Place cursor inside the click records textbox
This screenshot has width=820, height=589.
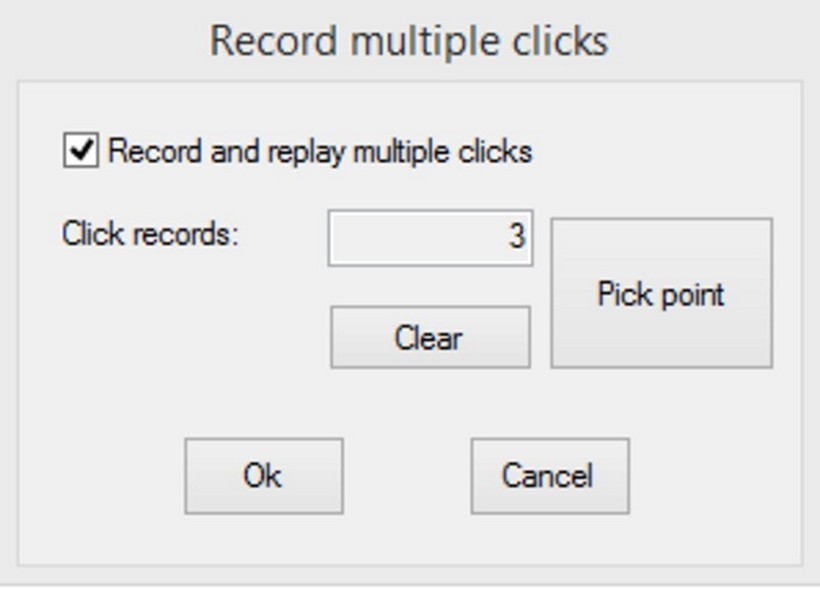click(430, 238)
